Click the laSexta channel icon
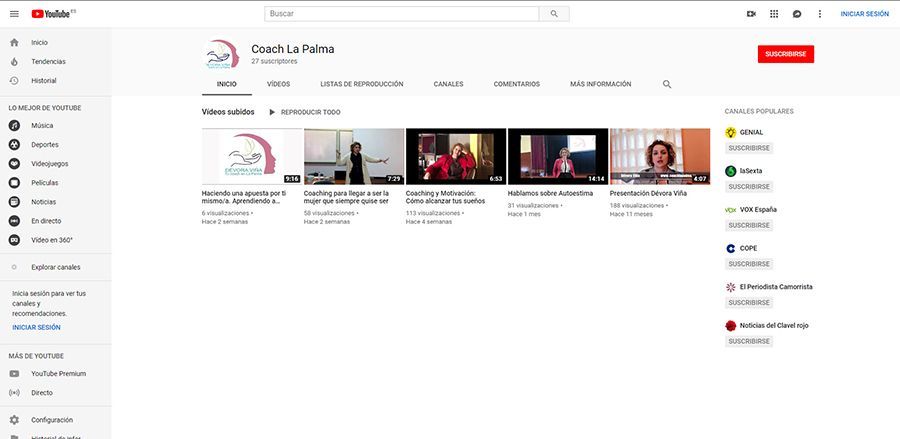900x439 pixels. pos(731,171)
